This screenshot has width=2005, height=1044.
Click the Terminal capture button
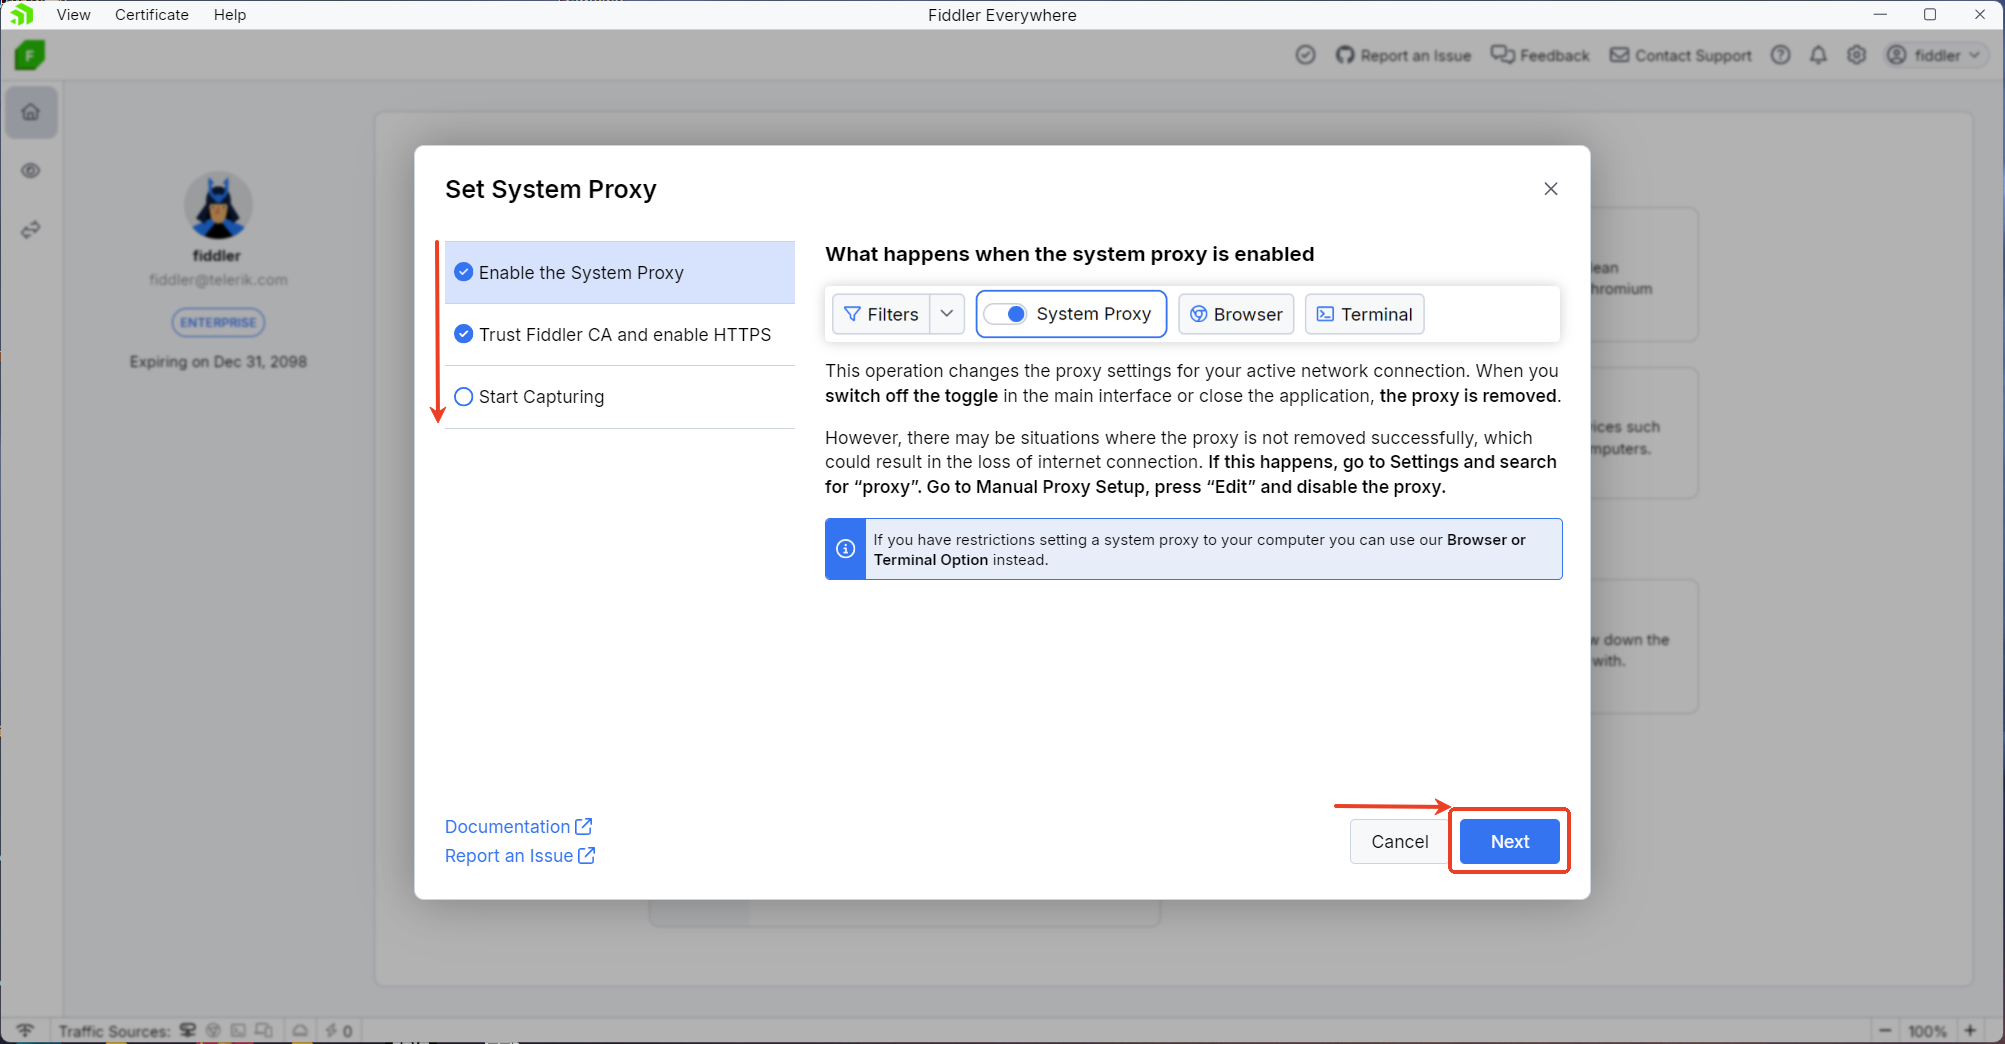point(1364,314)
